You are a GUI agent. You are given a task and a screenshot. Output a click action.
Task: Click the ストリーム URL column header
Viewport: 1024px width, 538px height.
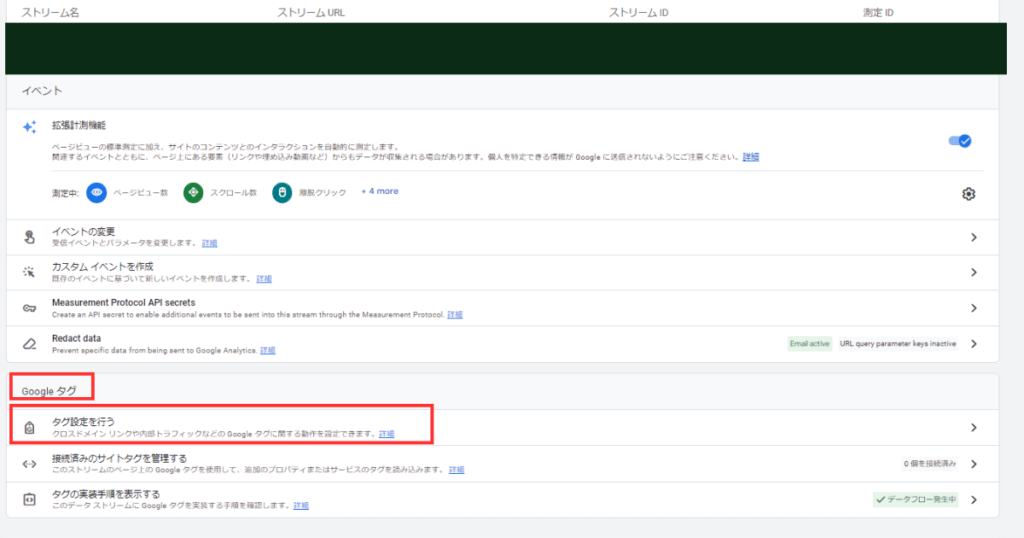[311, 12]
